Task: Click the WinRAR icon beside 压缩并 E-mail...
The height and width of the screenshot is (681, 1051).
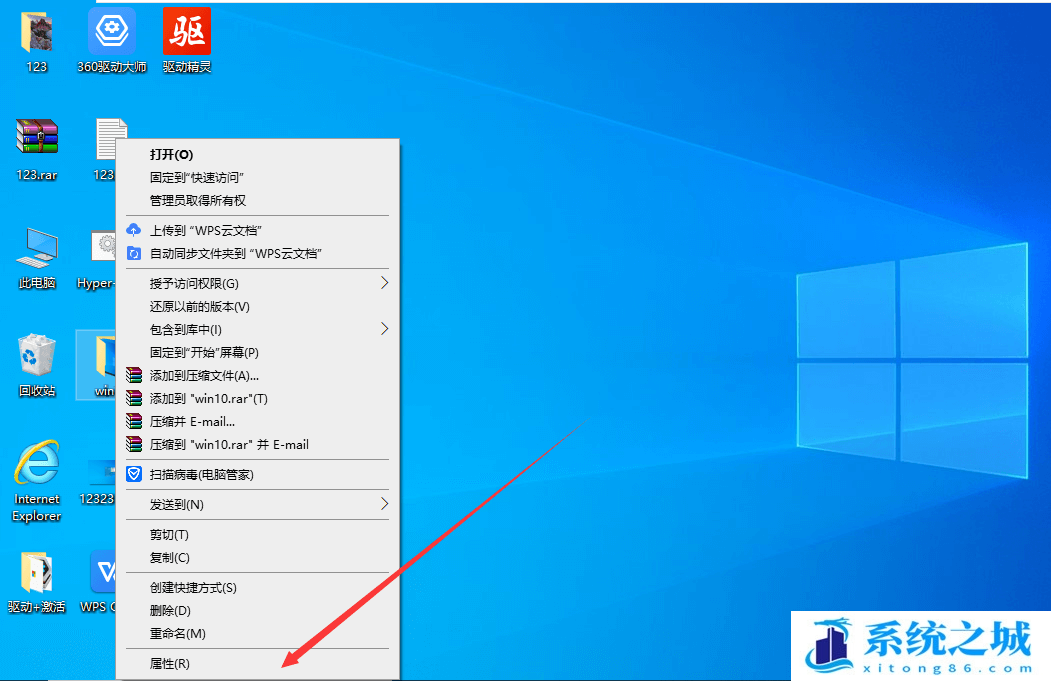Action: pyautogui.click(x=134, y=422)
